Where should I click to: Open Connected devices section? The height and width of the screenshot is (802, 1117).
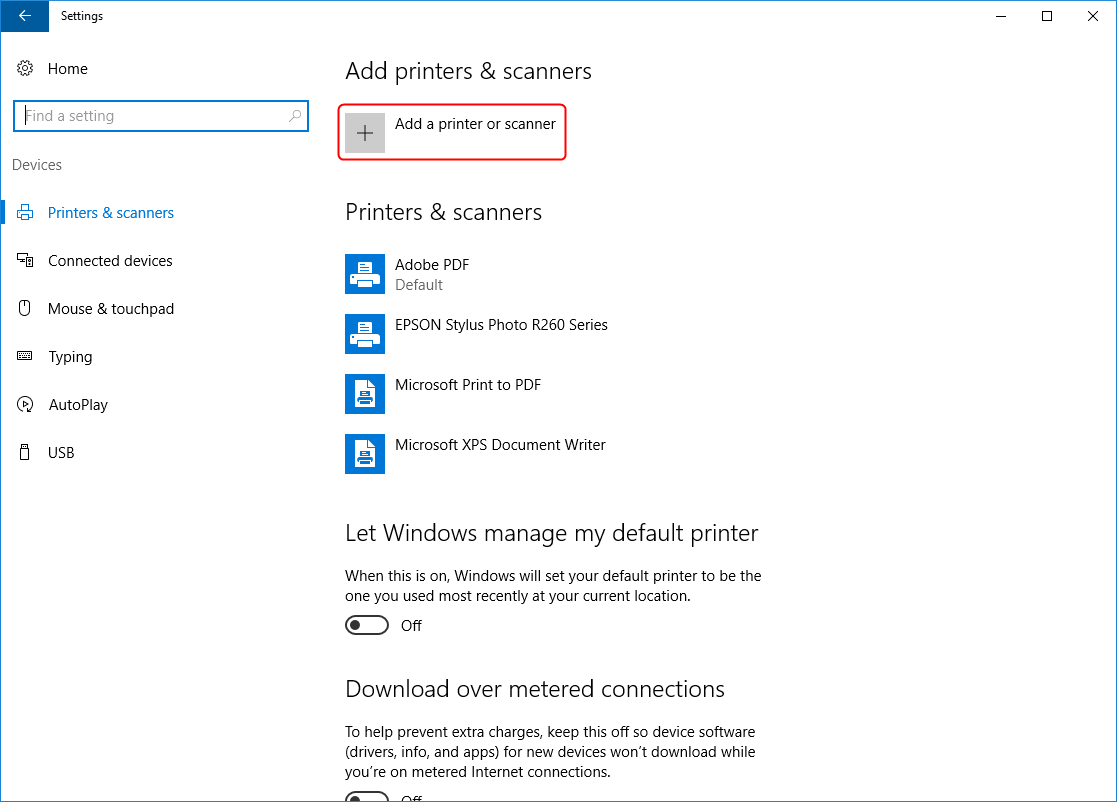pos(110,261)
